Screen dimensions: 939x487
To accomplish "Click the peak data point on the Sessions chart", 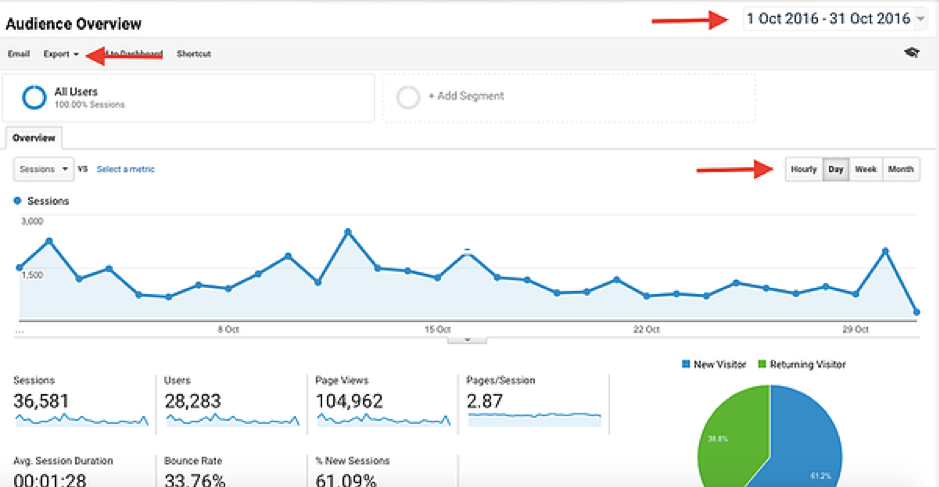I will point(348,231).
